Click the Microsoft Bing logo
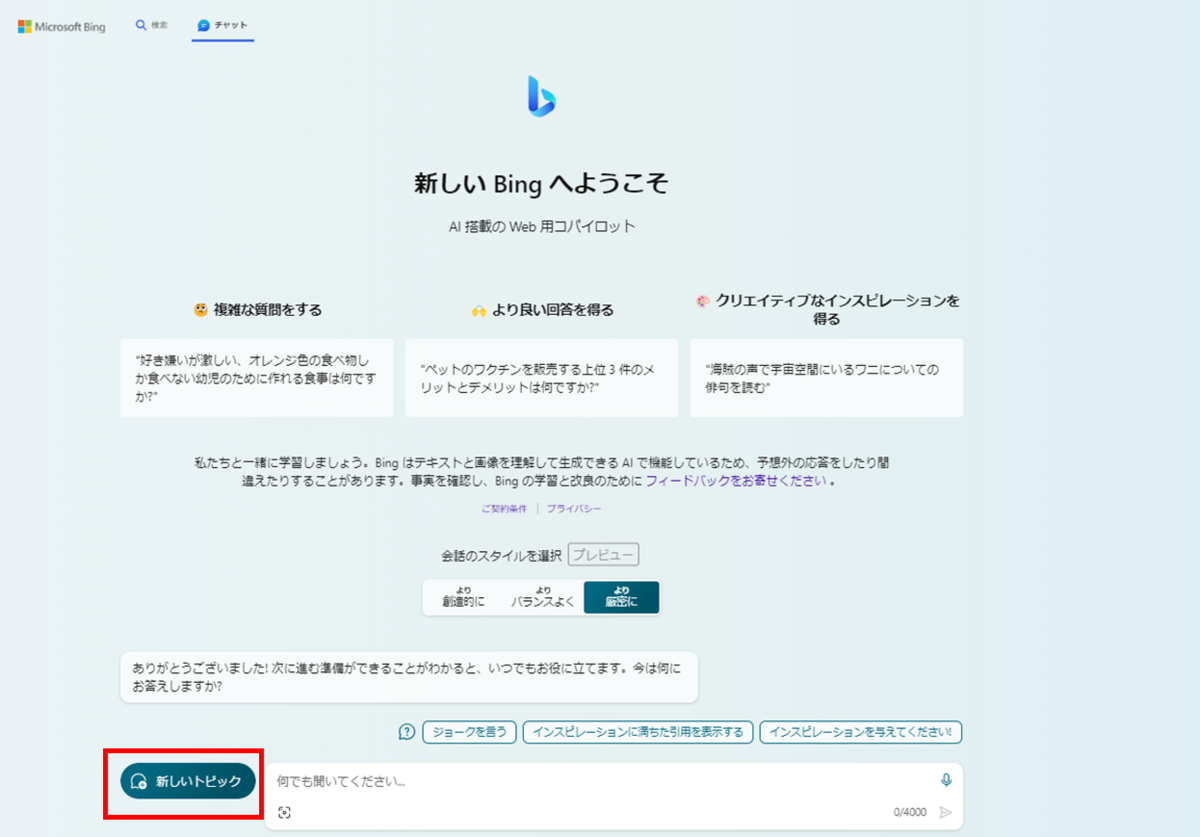Image resolution: width=1200 pixels, height=837 pixels. point(61,27)
